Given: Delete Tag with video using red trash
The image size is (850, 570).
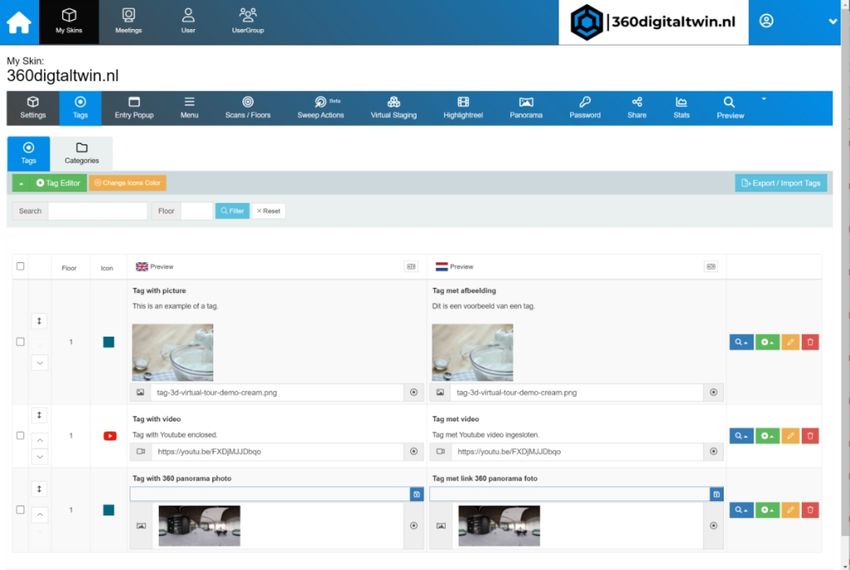Looking at the screenshot, I should (x=810, y=435).
